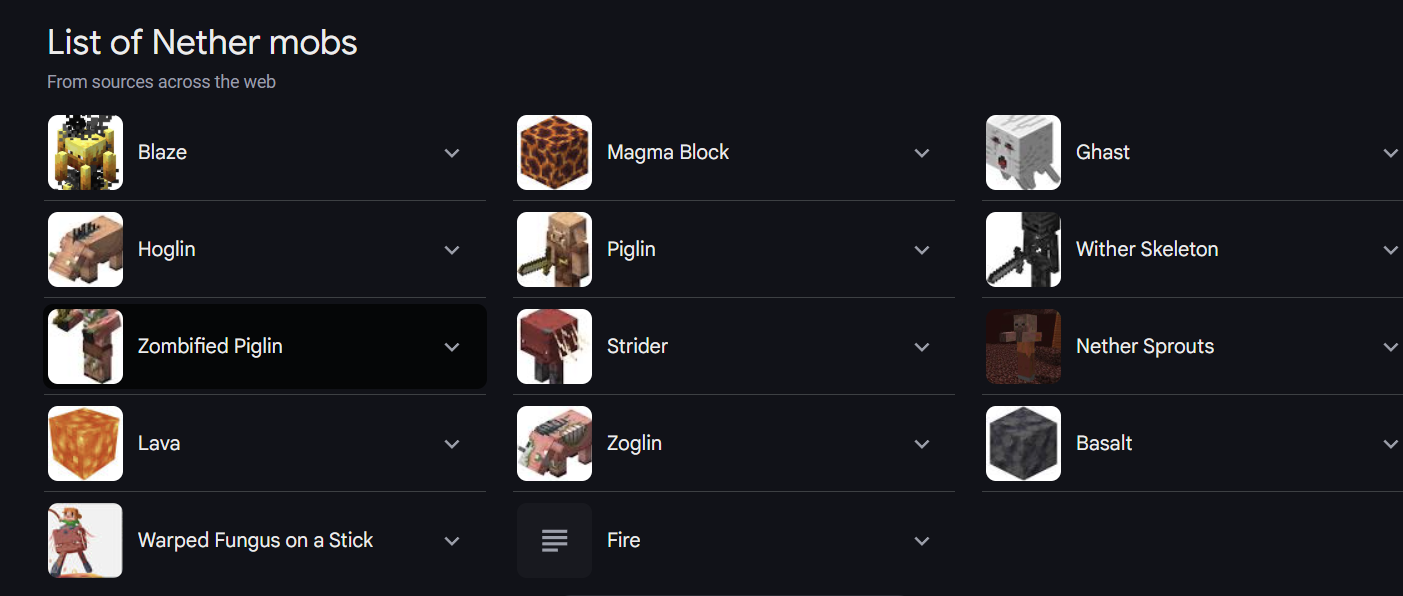Click the Magma Block cube icon
The width and height of the screenshot is (1403, 596).
[x=554, y=152]
